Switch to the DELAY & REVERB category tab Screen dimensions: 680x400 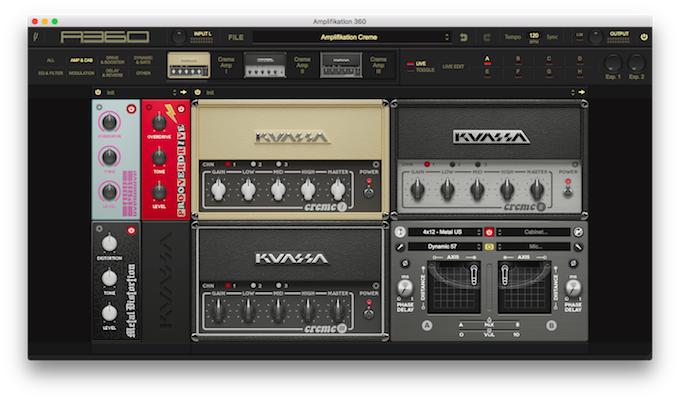[x=112, y=73]
